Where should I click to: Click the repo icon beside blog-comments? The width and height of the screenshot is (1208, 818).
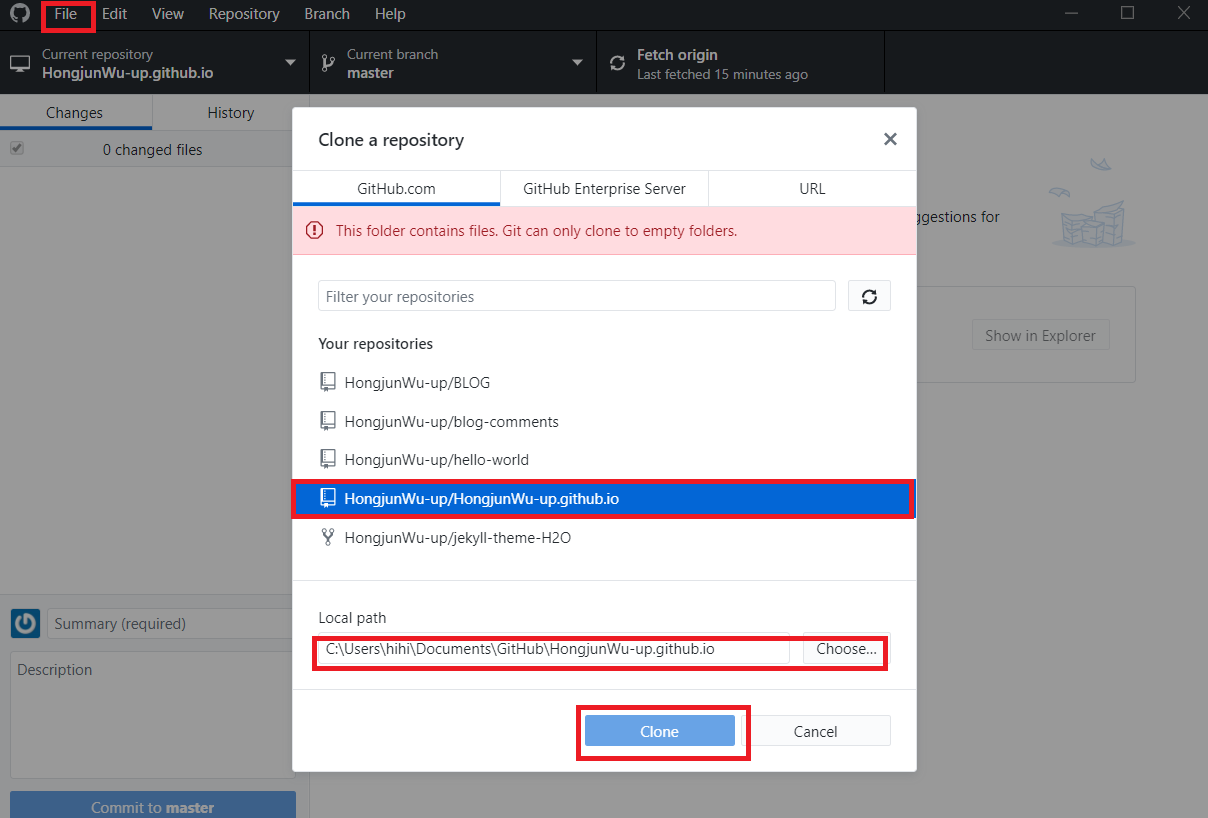point(327,421)
